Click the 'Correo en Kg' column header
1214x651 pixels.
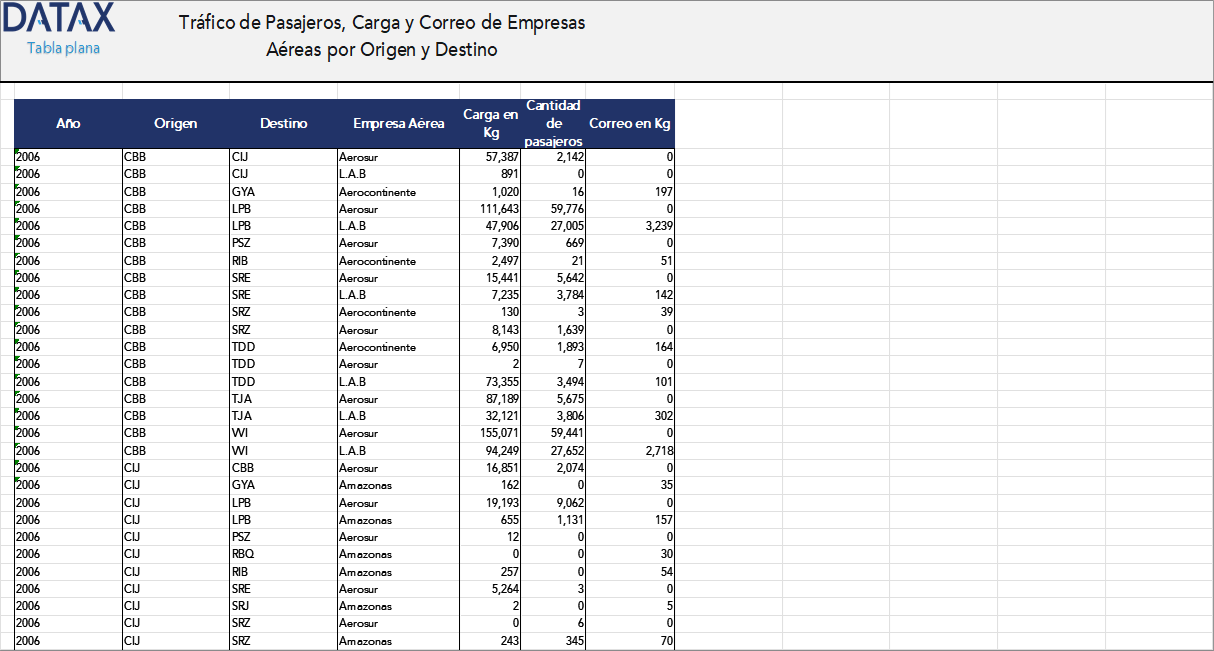(x=628, y=123)
